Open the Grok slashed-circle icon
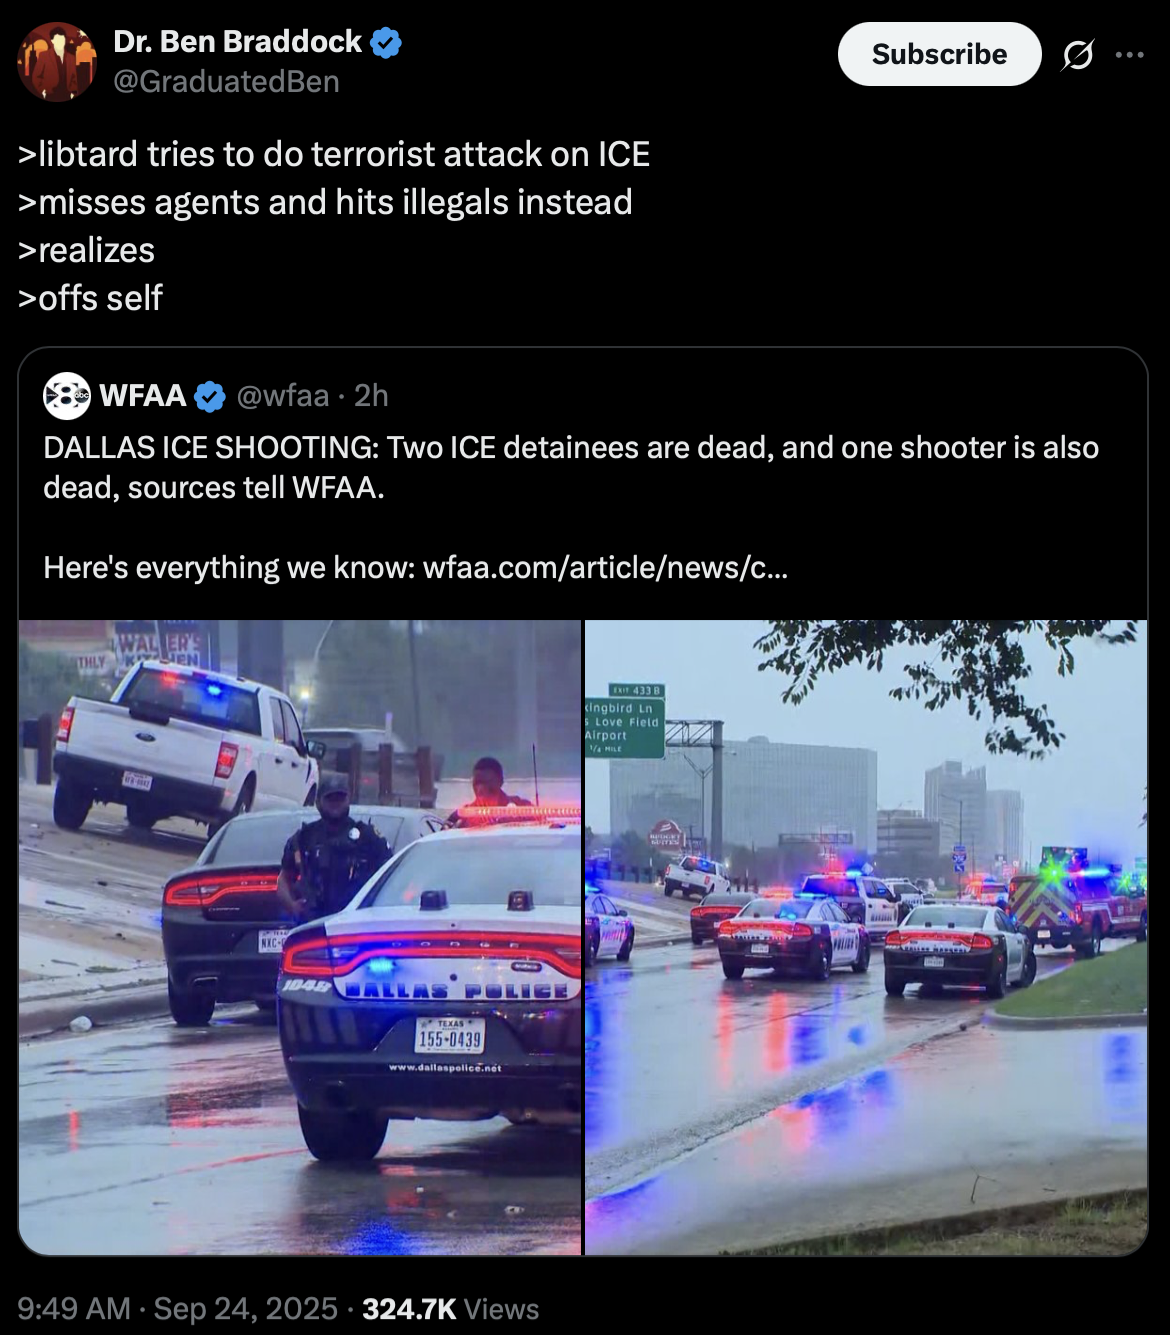 [1077, 54]
